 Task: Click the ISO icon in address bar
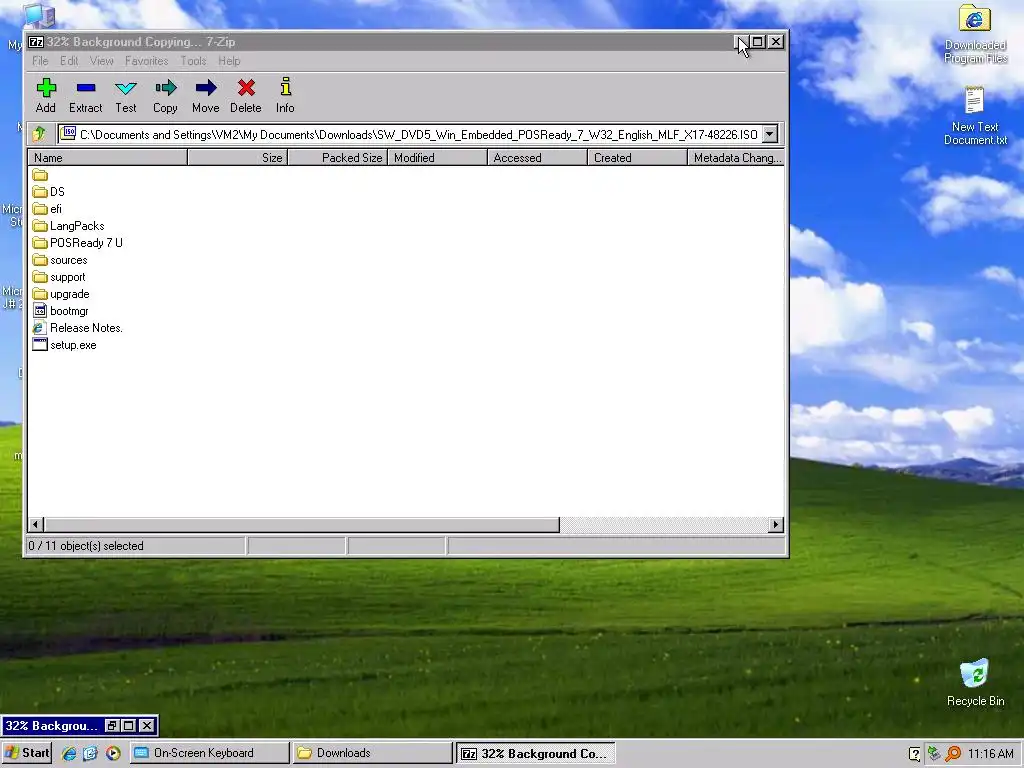tap(68, 133)
